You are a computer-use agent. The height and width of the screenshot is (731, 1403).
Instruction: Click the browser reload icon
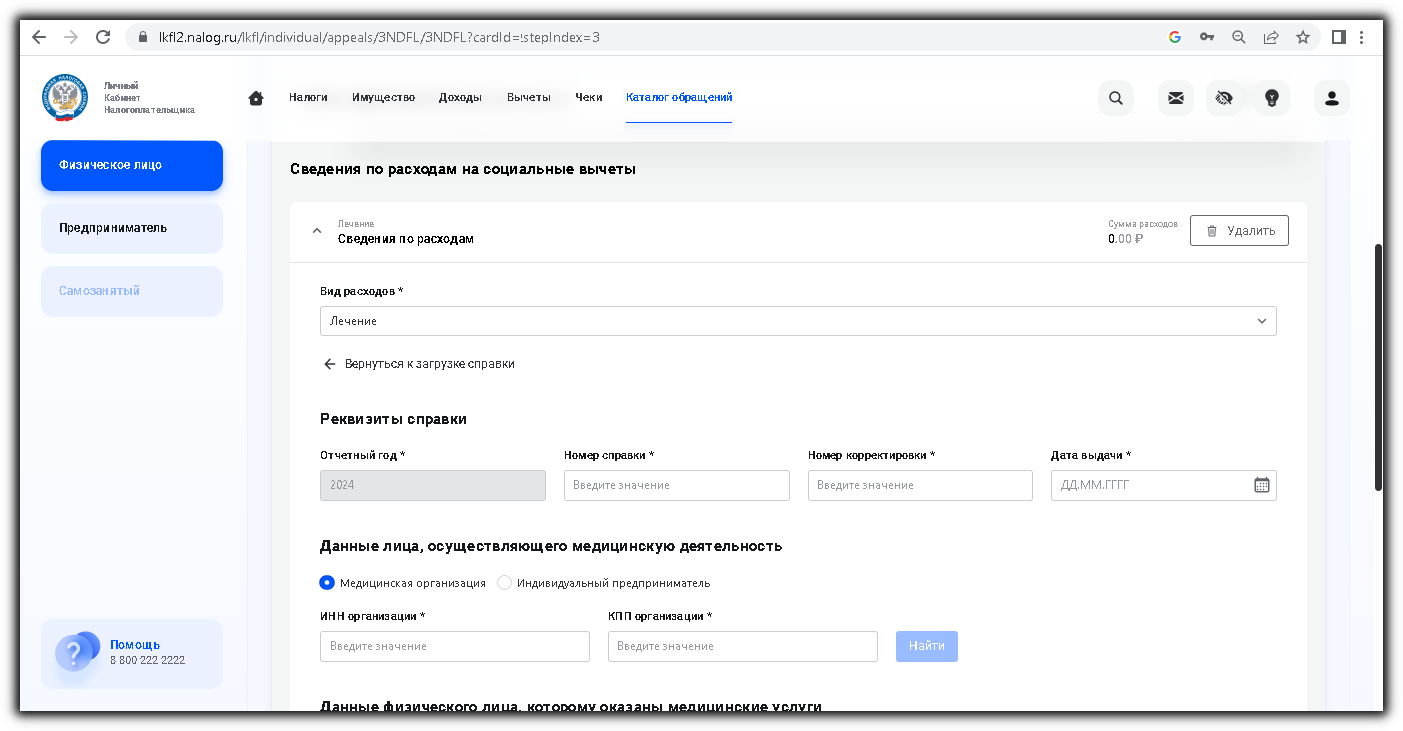pos(103,37)
